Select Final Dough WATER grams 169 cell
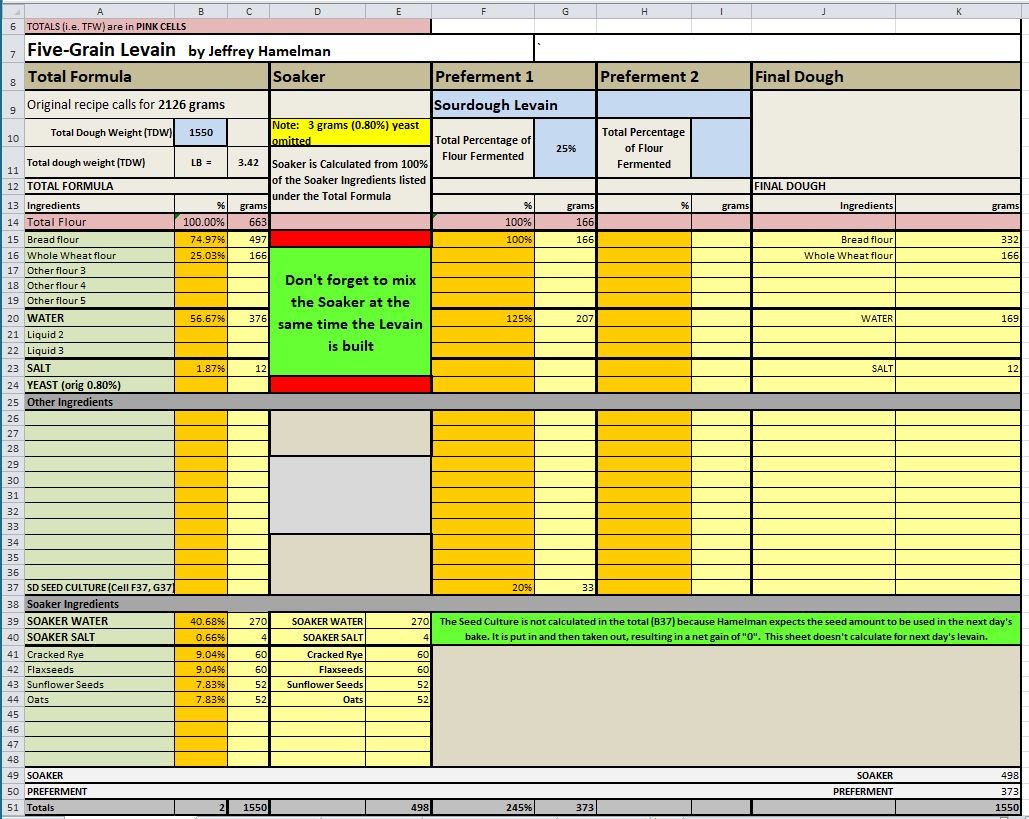The image size is (1029, 819). pyautogui.click(x=957, y=318)
